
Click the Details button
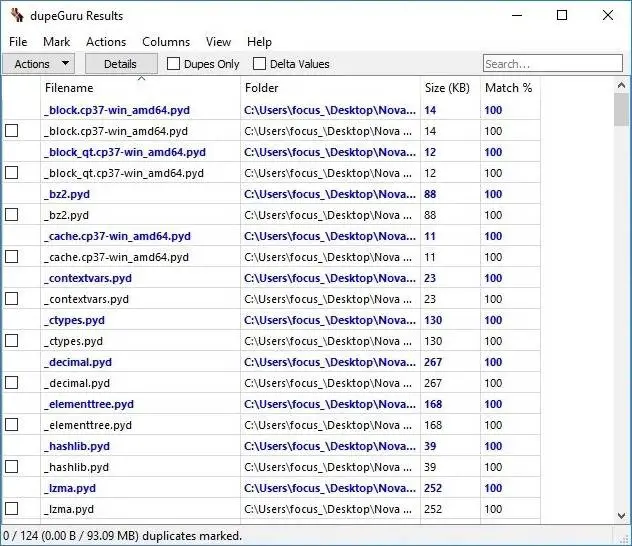click(x=121, y=64)
